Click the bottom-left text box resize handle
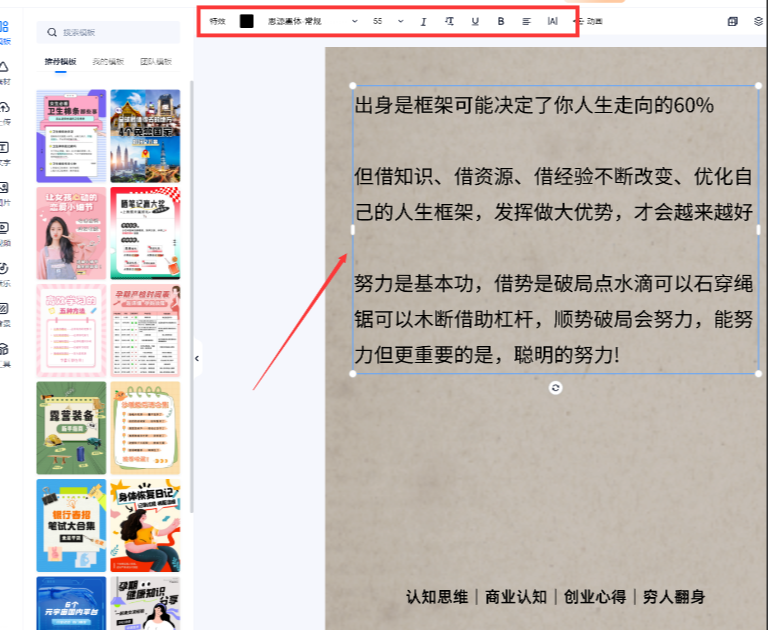The image size is (768, 630). pos(353,374)
